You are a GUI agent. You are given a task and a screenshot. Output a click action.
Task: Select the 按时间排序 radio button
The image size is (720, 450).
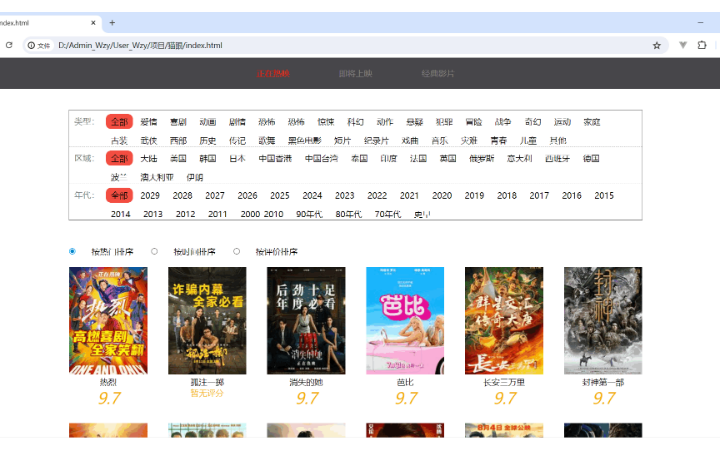coord(154,251)
